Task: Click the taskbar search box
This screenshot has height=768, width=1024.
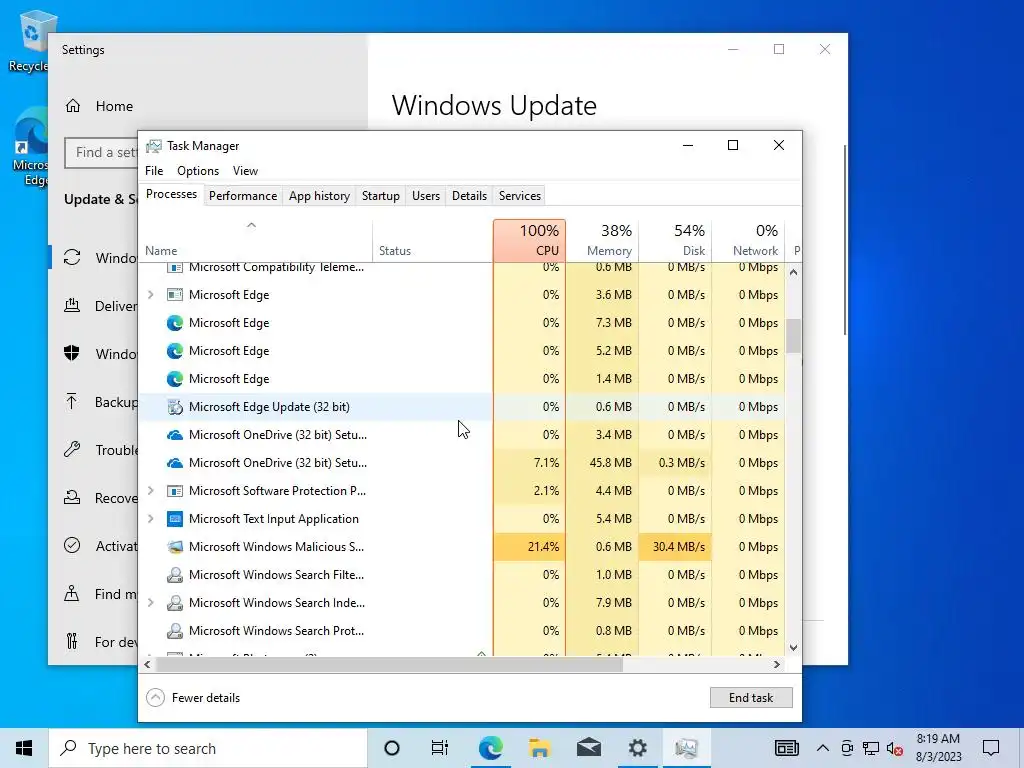Action: [x=208, y=748]
